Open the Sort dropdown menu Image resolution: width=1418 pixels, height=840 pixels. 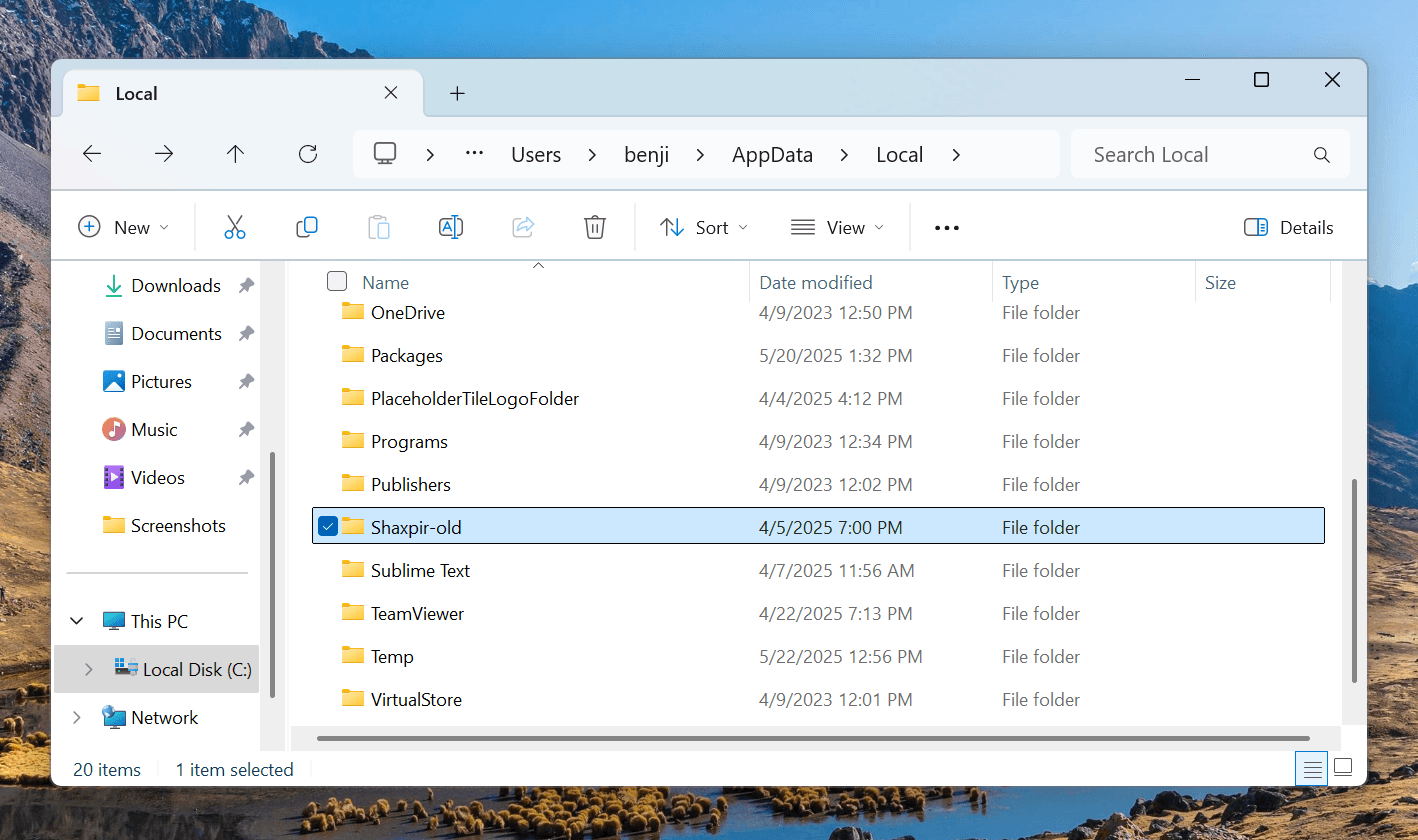704,227
